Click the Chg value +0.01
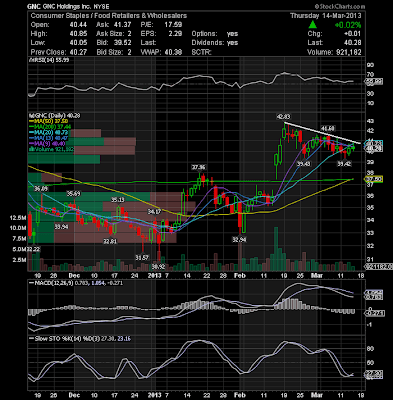 353,34
